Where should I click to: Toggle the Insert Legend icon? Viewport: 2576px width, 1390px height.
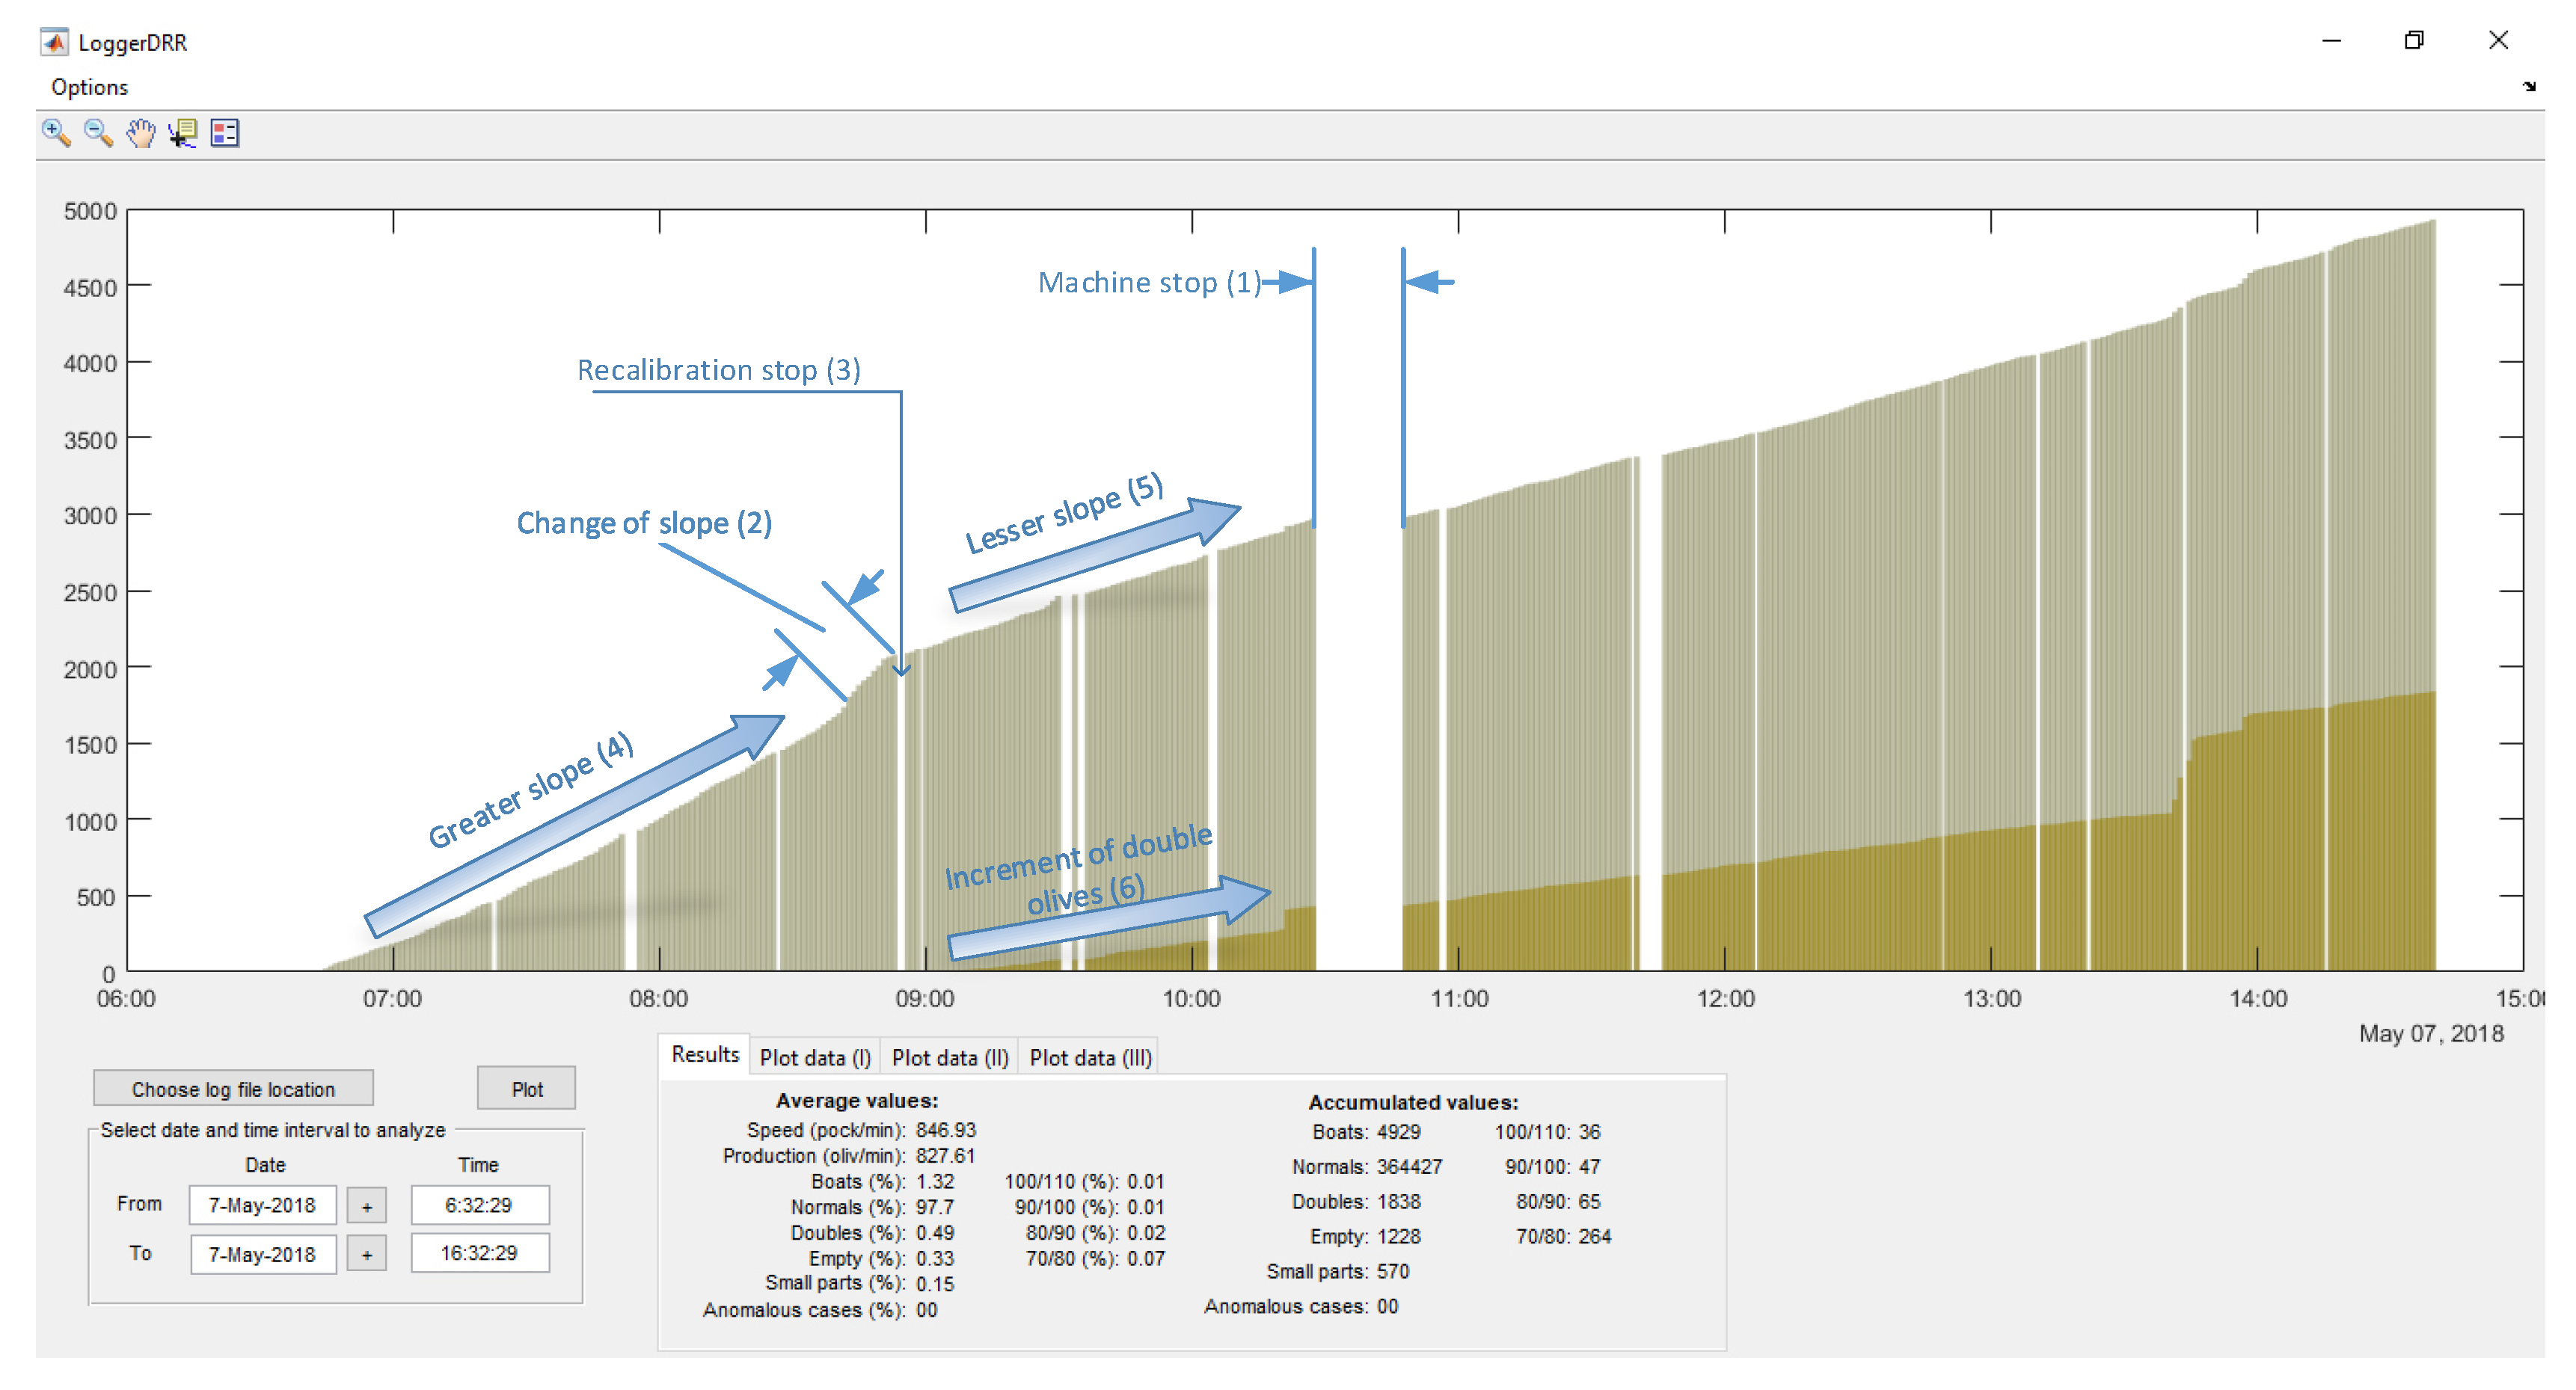coord(225,132)
